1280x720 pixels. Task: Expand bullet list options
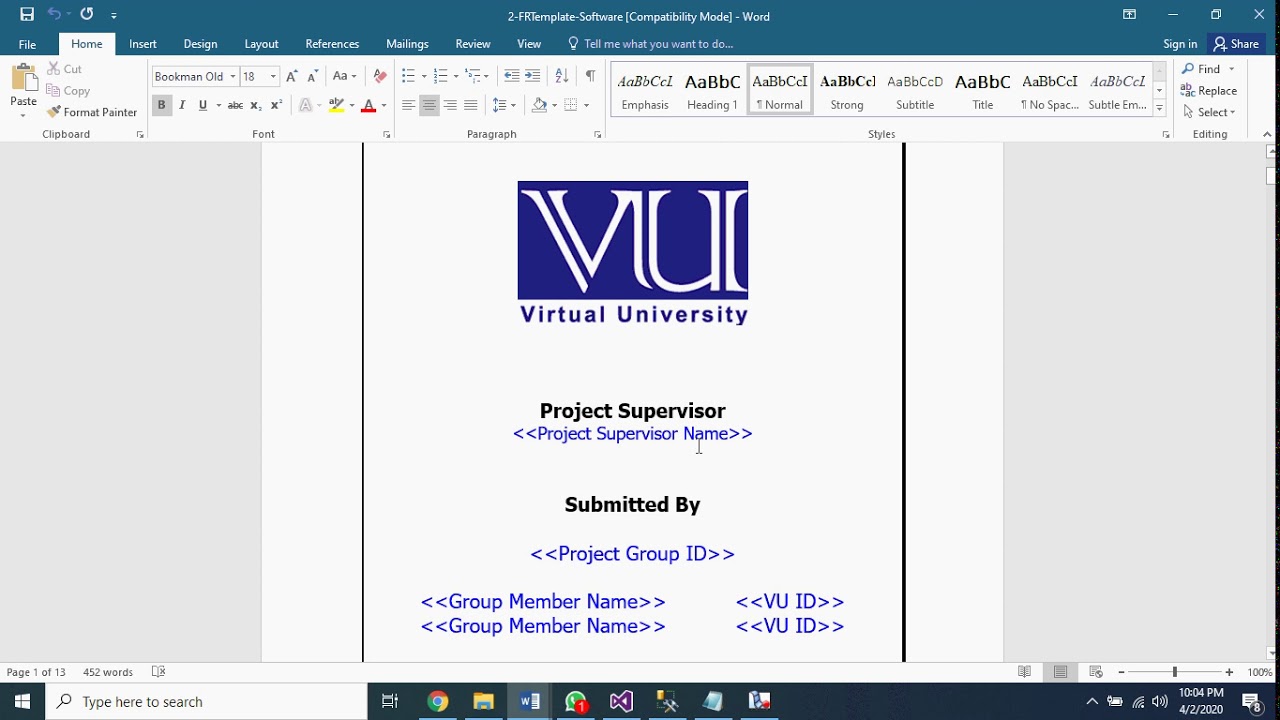click(x=424, y=76)
